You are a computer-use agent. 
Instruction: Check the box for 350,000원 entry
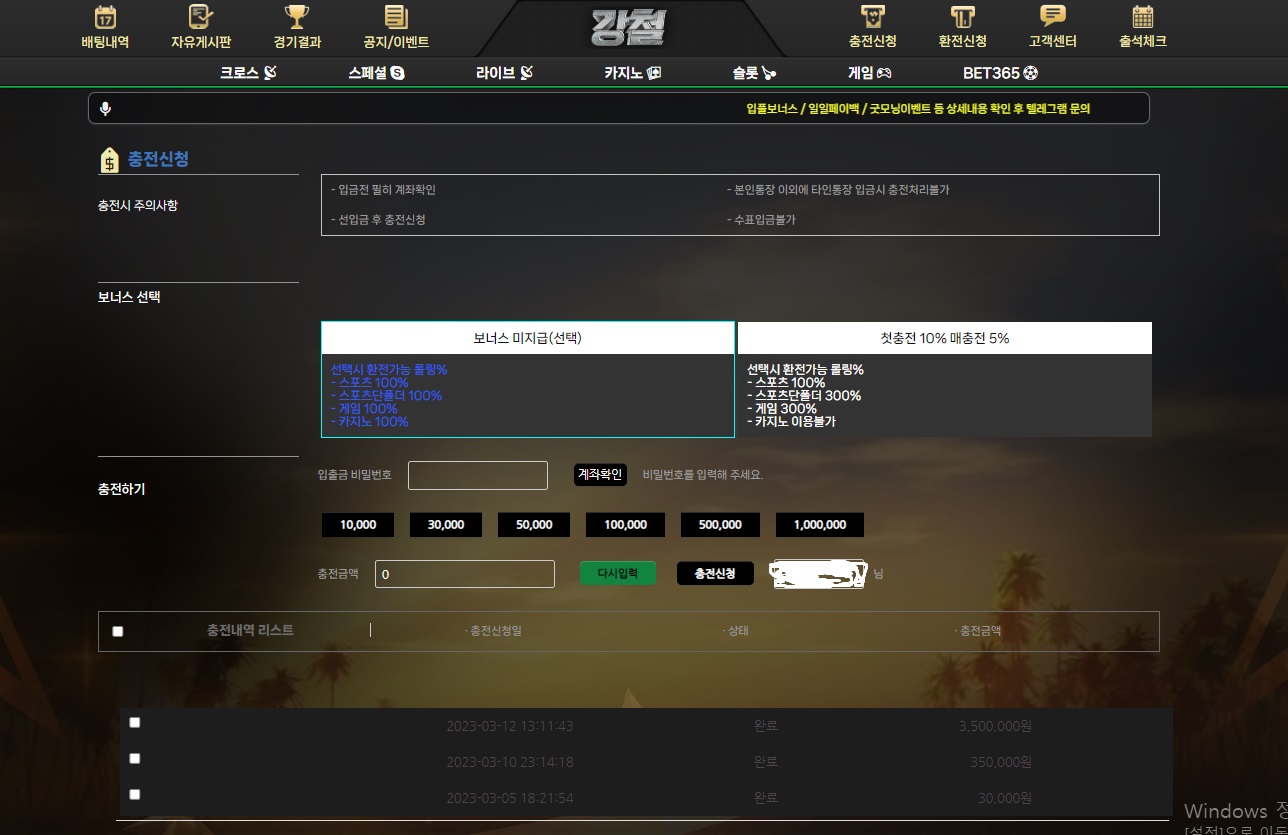135,758
